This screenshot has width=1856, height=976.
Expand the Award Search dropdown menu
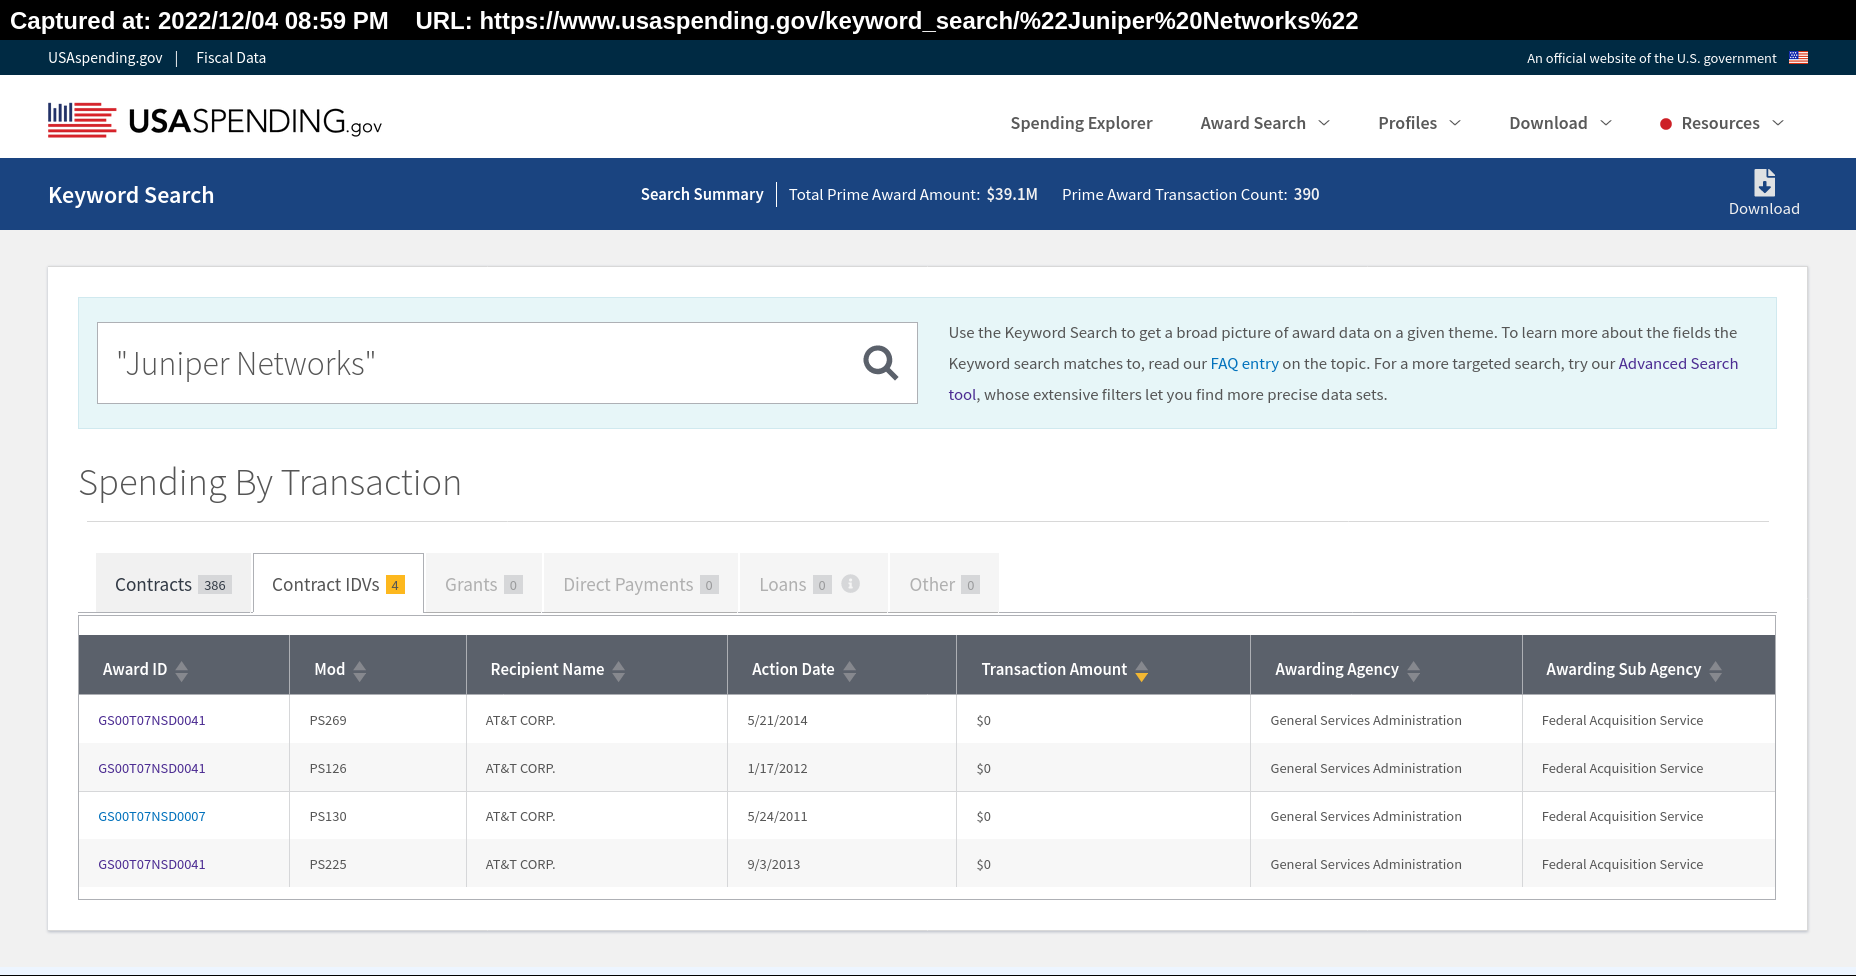1265,123
